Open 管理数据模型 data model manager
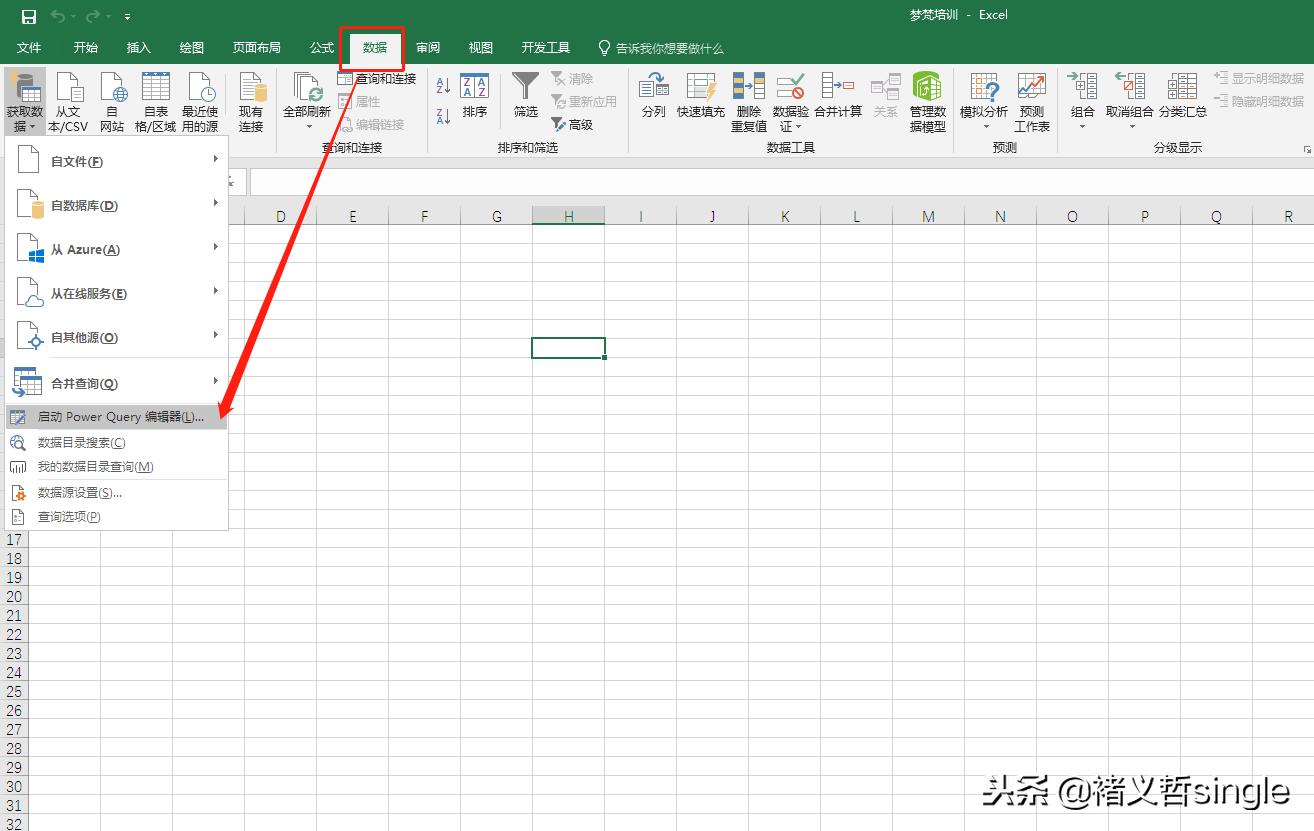1314x831 pixels. [926, 98]
